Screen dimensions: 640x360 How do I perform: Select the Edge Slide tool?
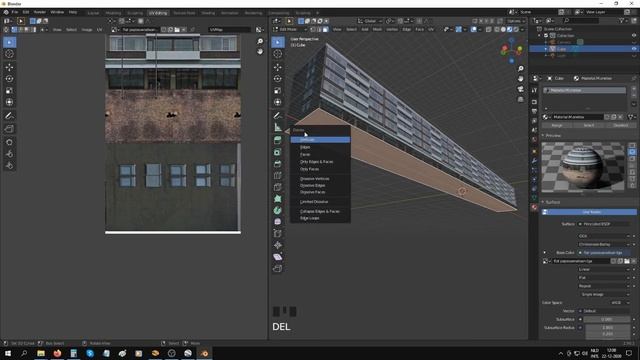278,233
